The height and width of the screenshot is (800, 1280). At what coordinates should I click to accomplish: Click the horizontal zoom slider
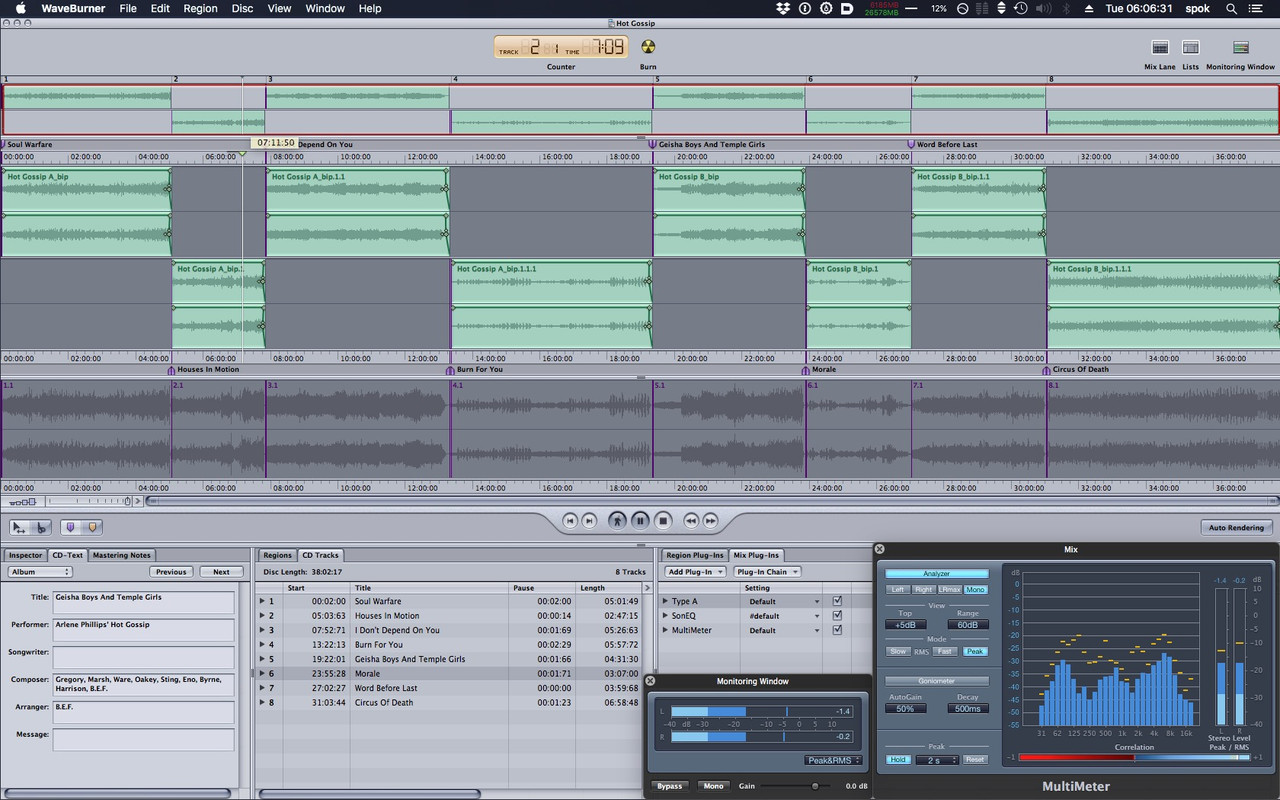click(88, 501)
